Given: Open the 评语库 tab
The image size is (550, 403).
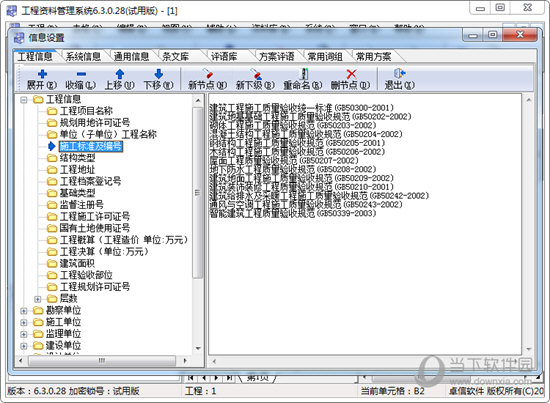Looking at the screenshot, I should (224, 56).
